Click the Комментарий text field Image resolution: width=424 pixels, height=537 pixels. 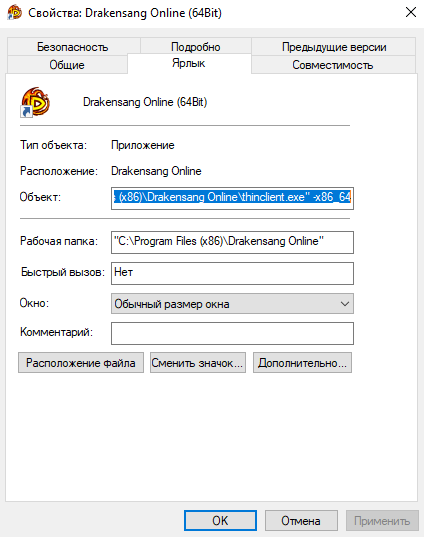[x=232, y=333]
